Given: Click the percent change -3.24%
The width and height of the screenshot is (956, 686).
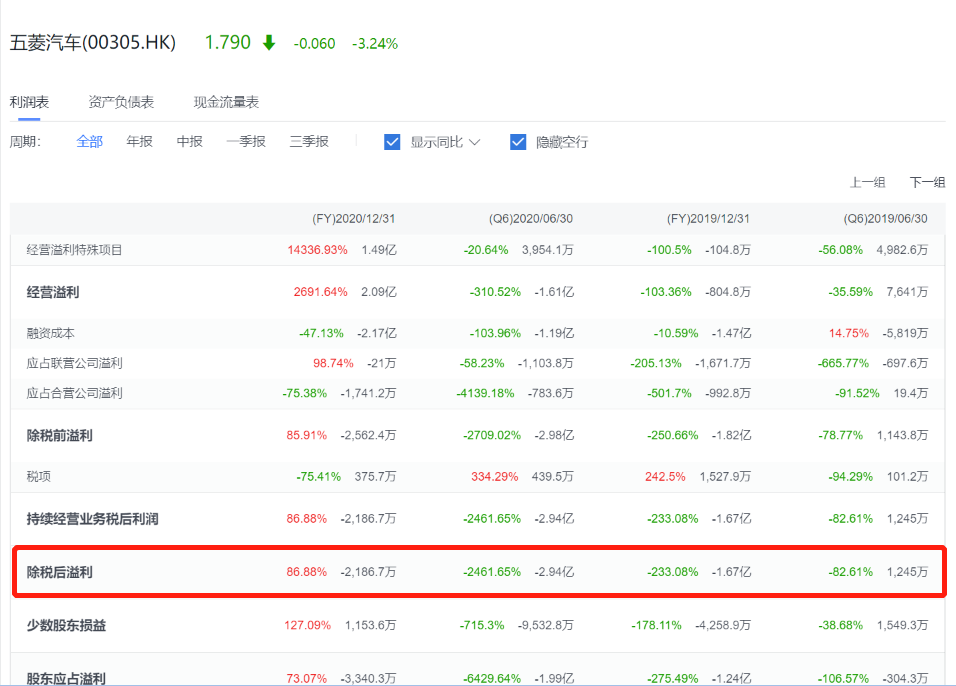Looking at the screenshot, I should click(x=375, y=44).
